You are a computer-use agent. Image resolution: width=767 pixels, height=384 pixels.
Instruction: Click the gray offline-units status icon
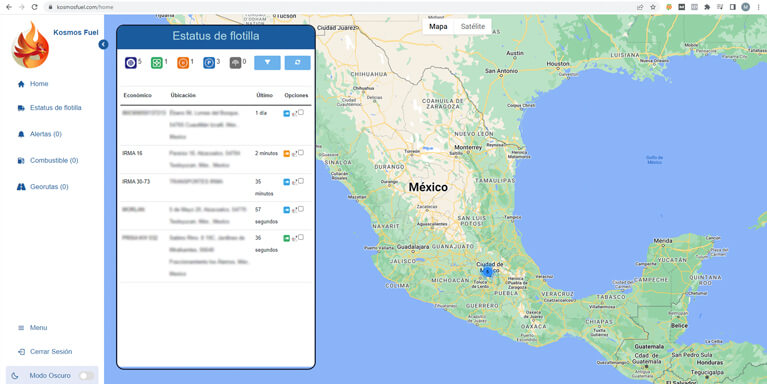click(235, 63)
